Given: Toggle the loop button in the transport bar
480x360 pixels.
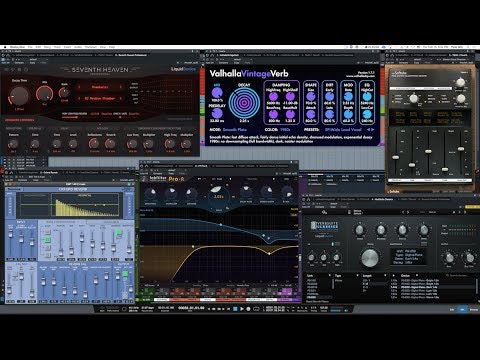Looking at the screenshot, I should point(256,309).
